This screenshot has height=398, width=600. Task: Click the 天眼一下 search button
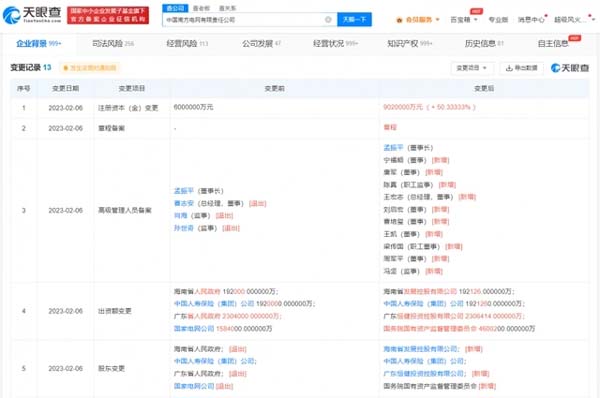click(354, 20)
